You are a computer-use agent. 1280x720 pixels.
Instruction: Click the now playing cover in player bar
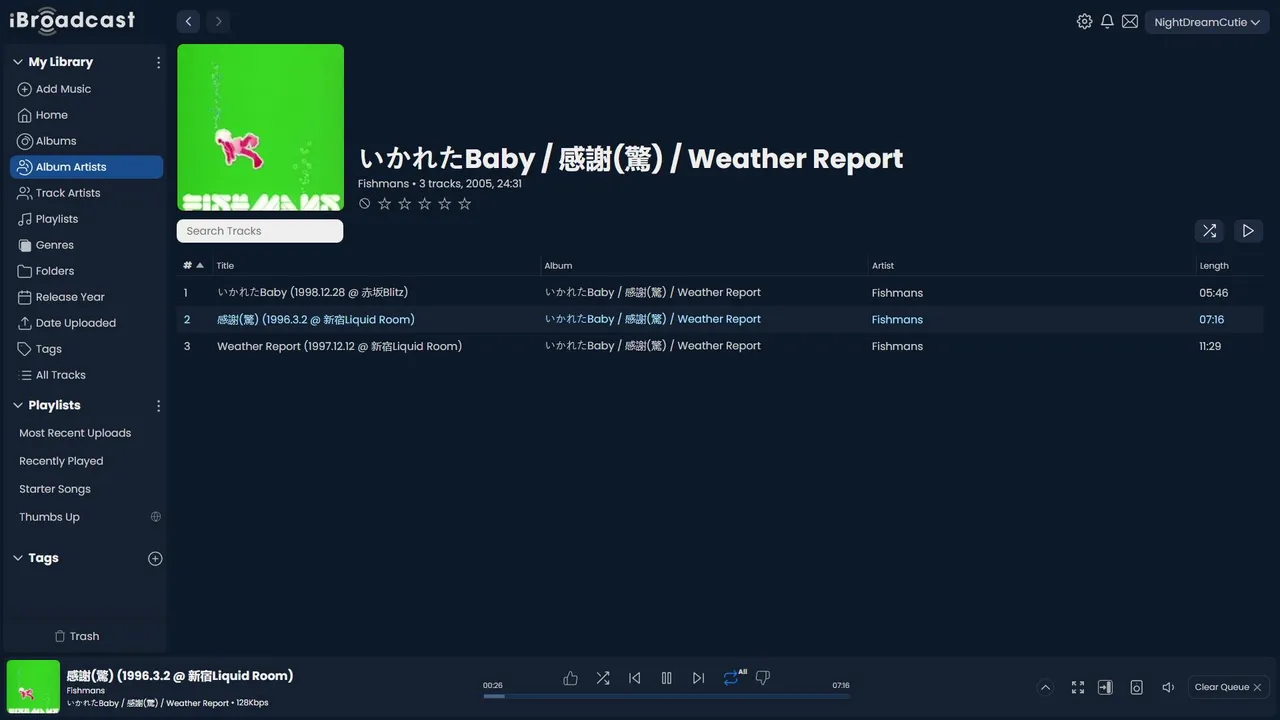coord(33,687)
